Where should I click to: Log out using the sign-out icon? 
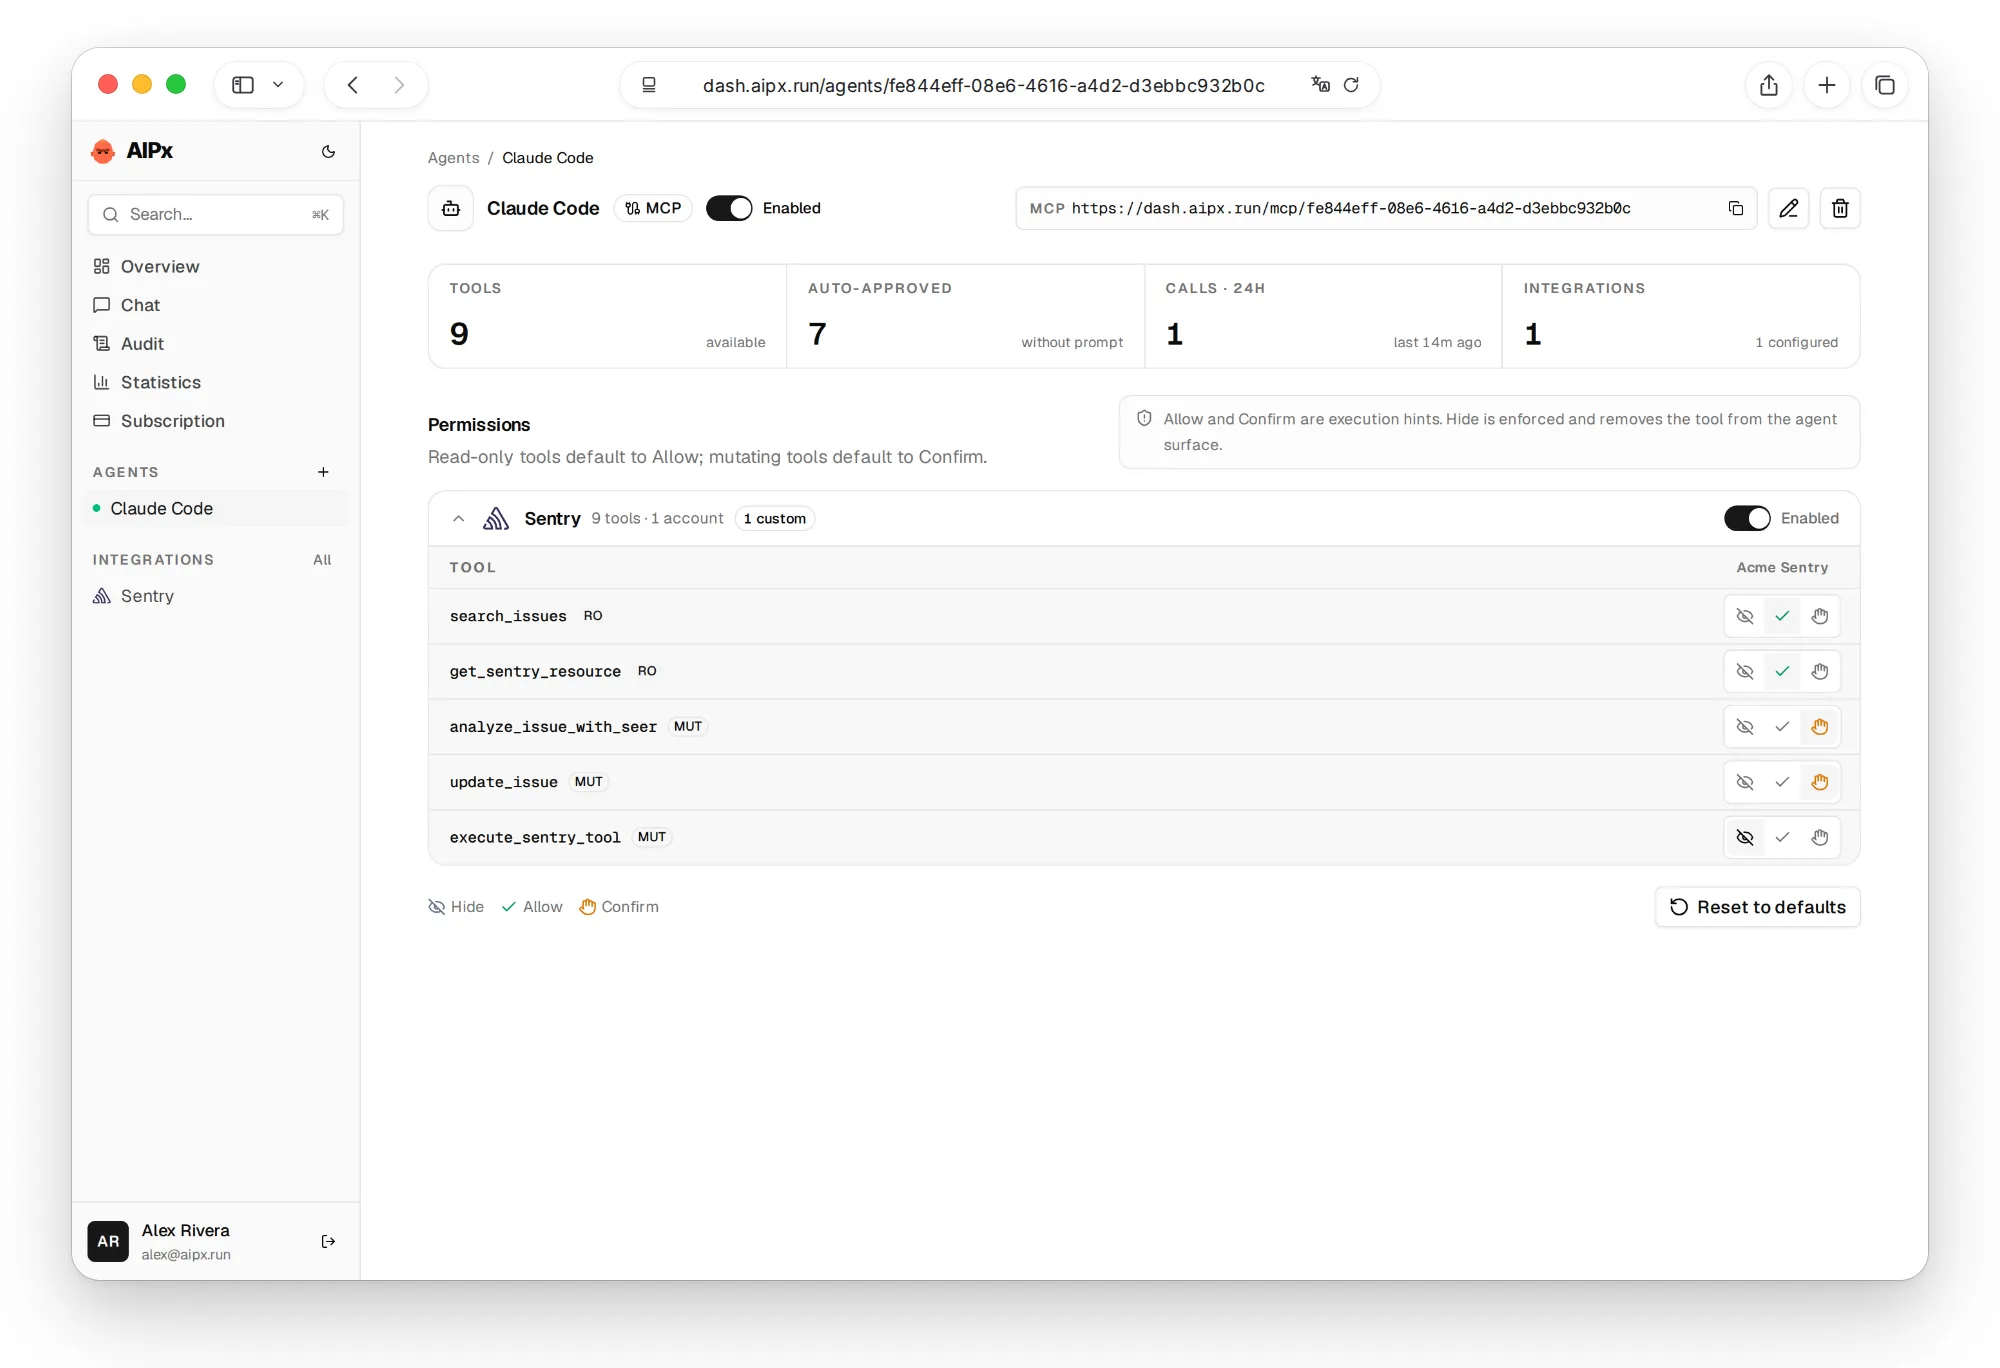(328, 1241)
